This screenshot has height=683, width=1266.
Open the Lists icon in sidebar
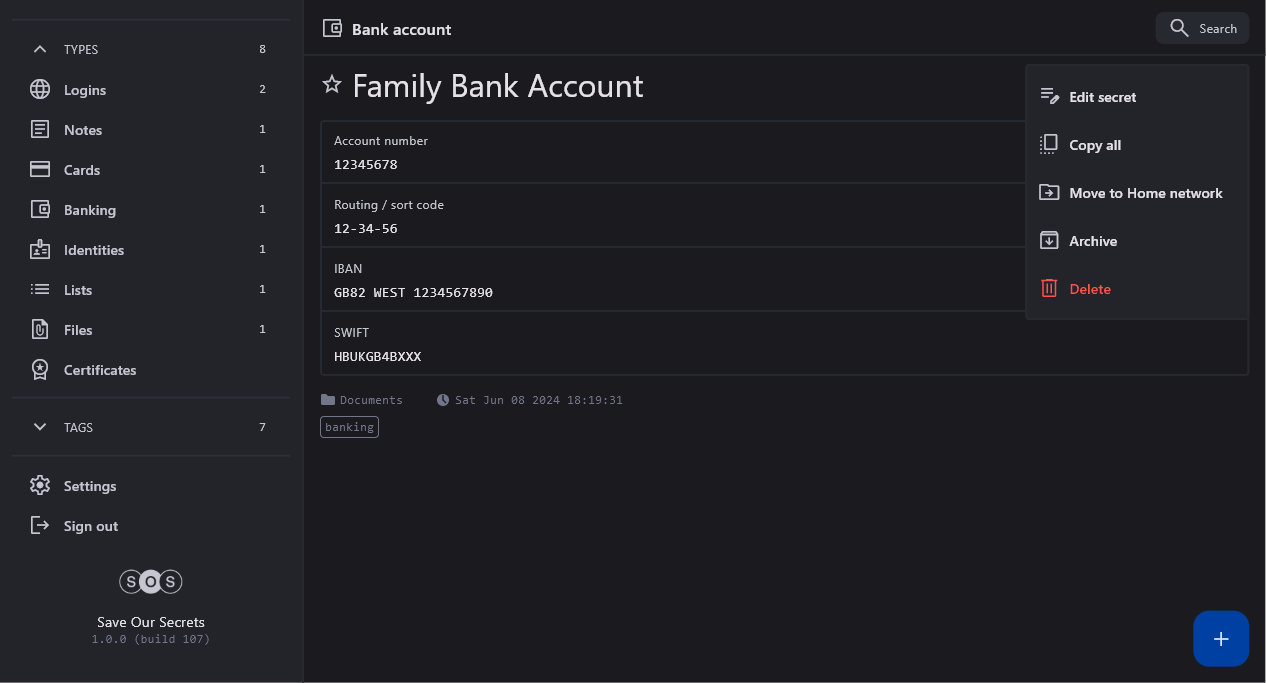(40, 290)
